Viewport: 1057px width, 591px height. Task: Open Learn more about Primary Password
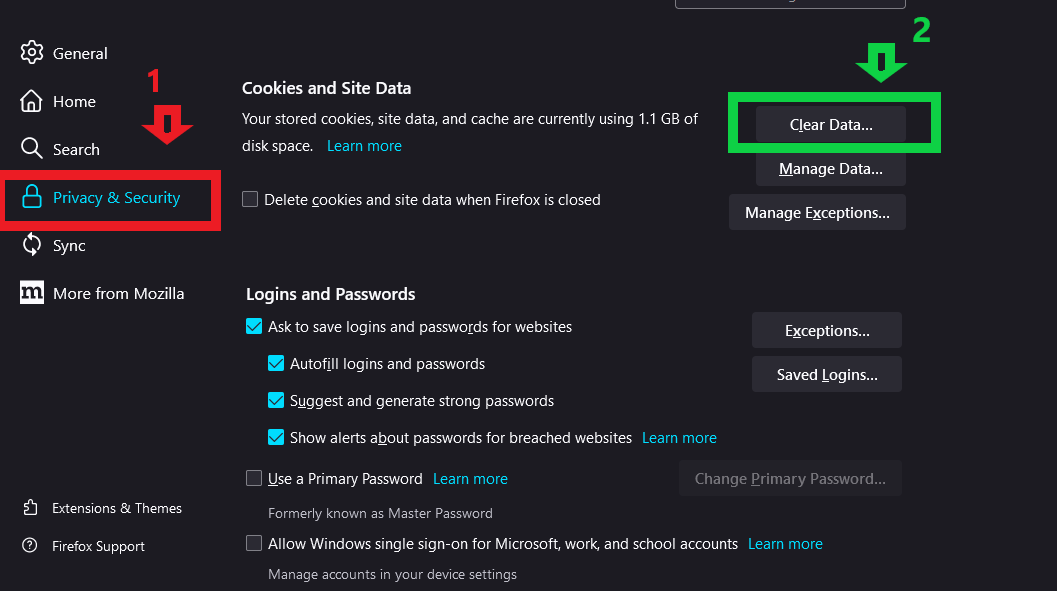470,479
